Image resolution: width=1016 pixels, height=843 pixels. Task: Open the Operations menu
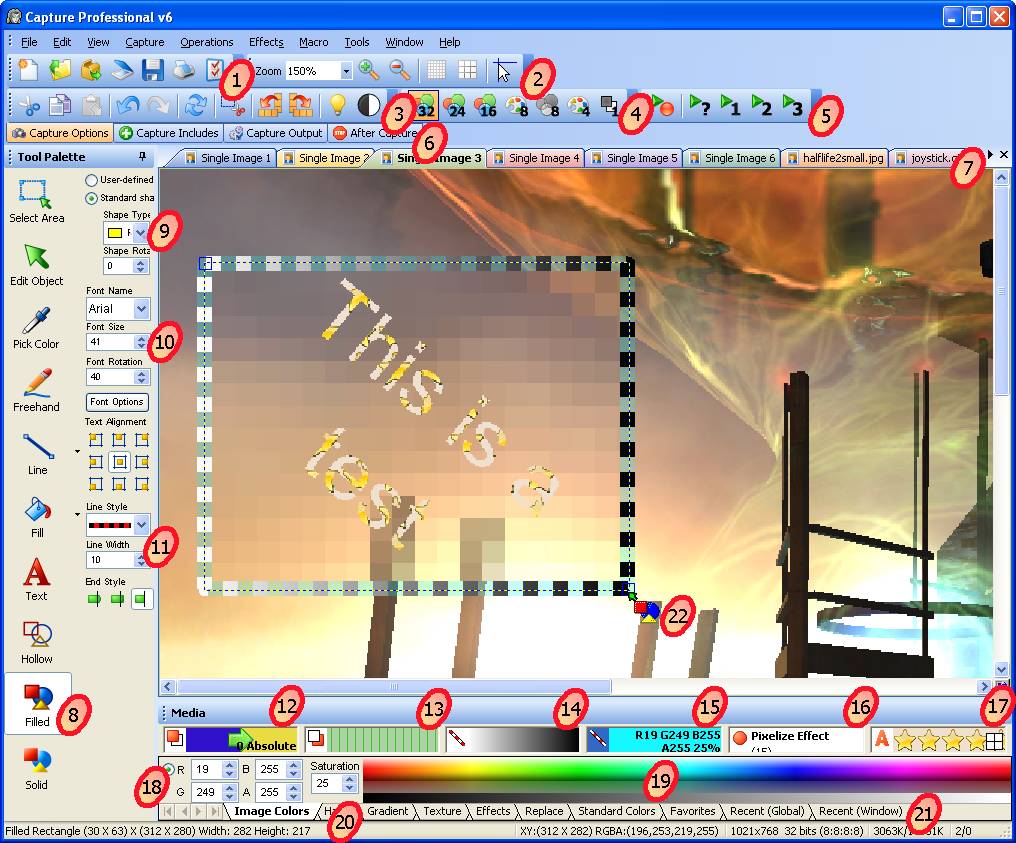pos(207,42)
